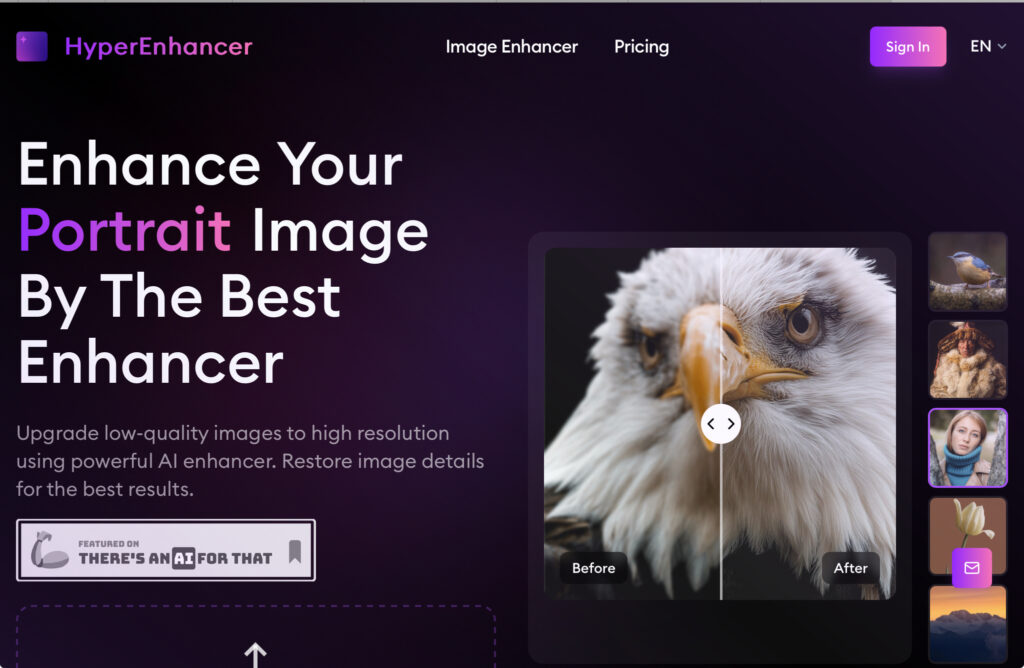The image size is (1024, 668).
Task: Open the There's An AI For That badge
Action: [x=166, y=550]
